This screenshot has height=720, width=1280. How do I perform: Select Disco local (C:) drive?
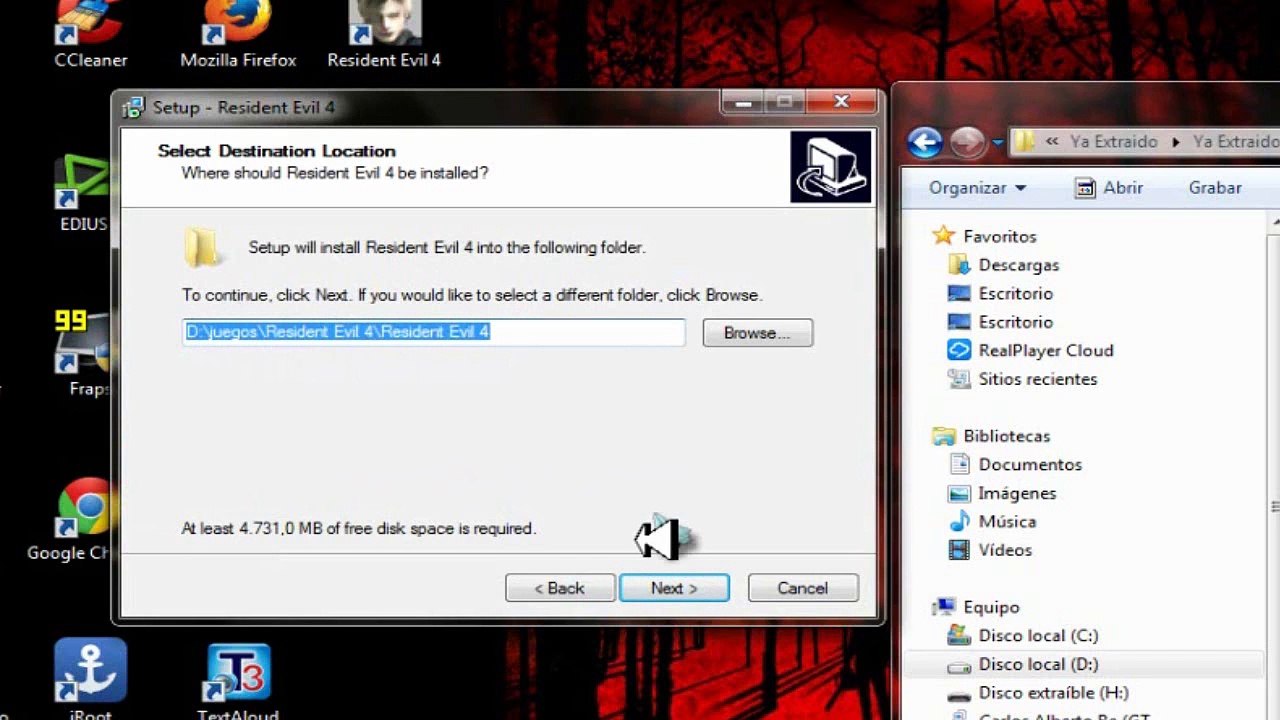click(1038, 635)
